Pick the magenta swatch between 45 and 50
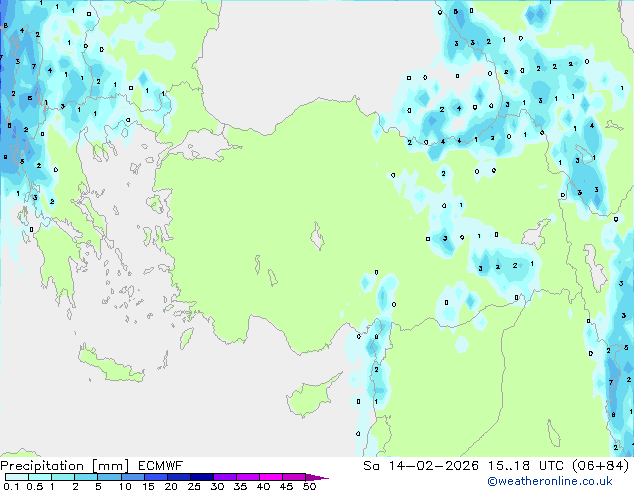 point(297,478)
